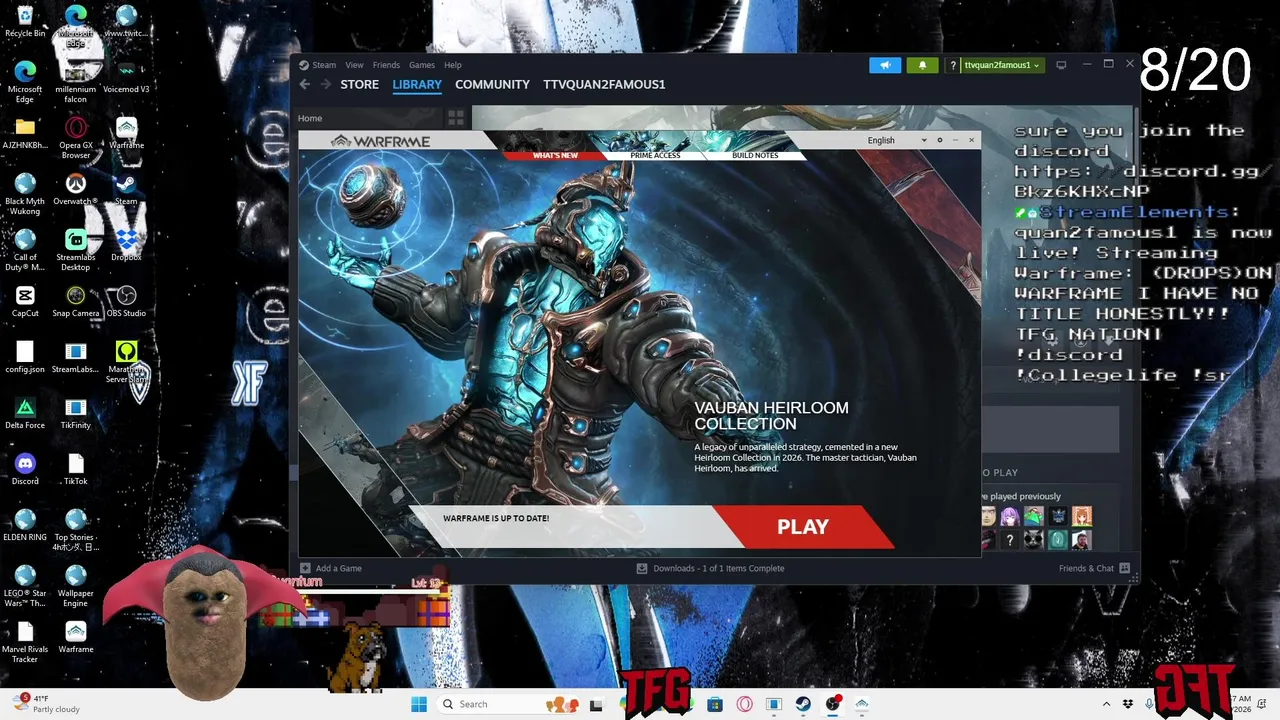Open millennium falcon desktop icon
Image resolution: width=1280 pixels, height=720 pixels.
75,83
